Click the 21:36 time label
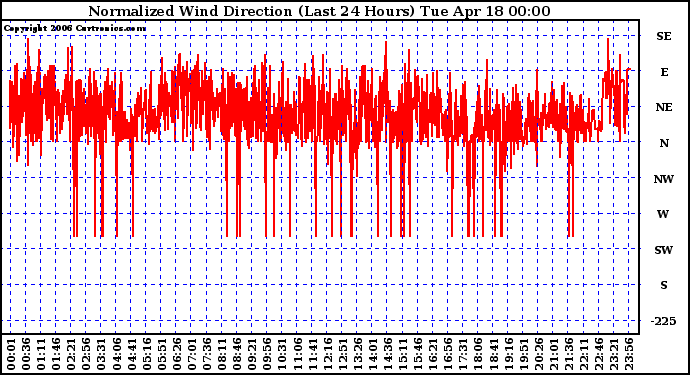690x375 pixels. [x=568, y=354]
